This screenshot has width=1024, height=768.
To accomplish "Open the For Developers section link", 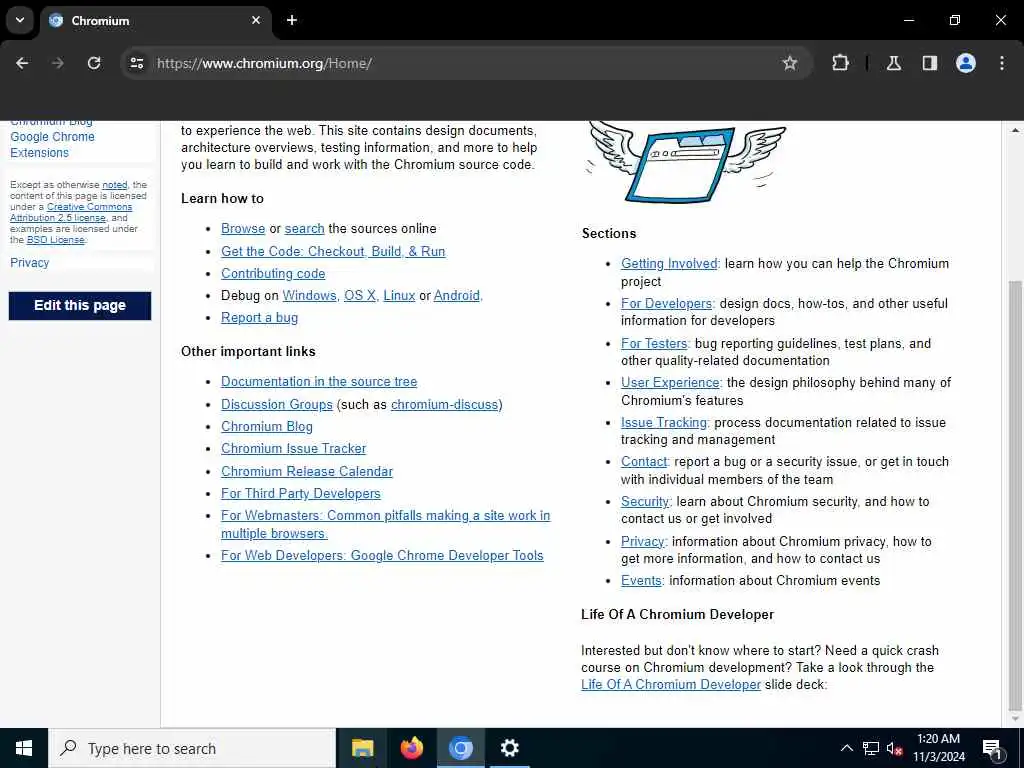I will coord(666,304).
